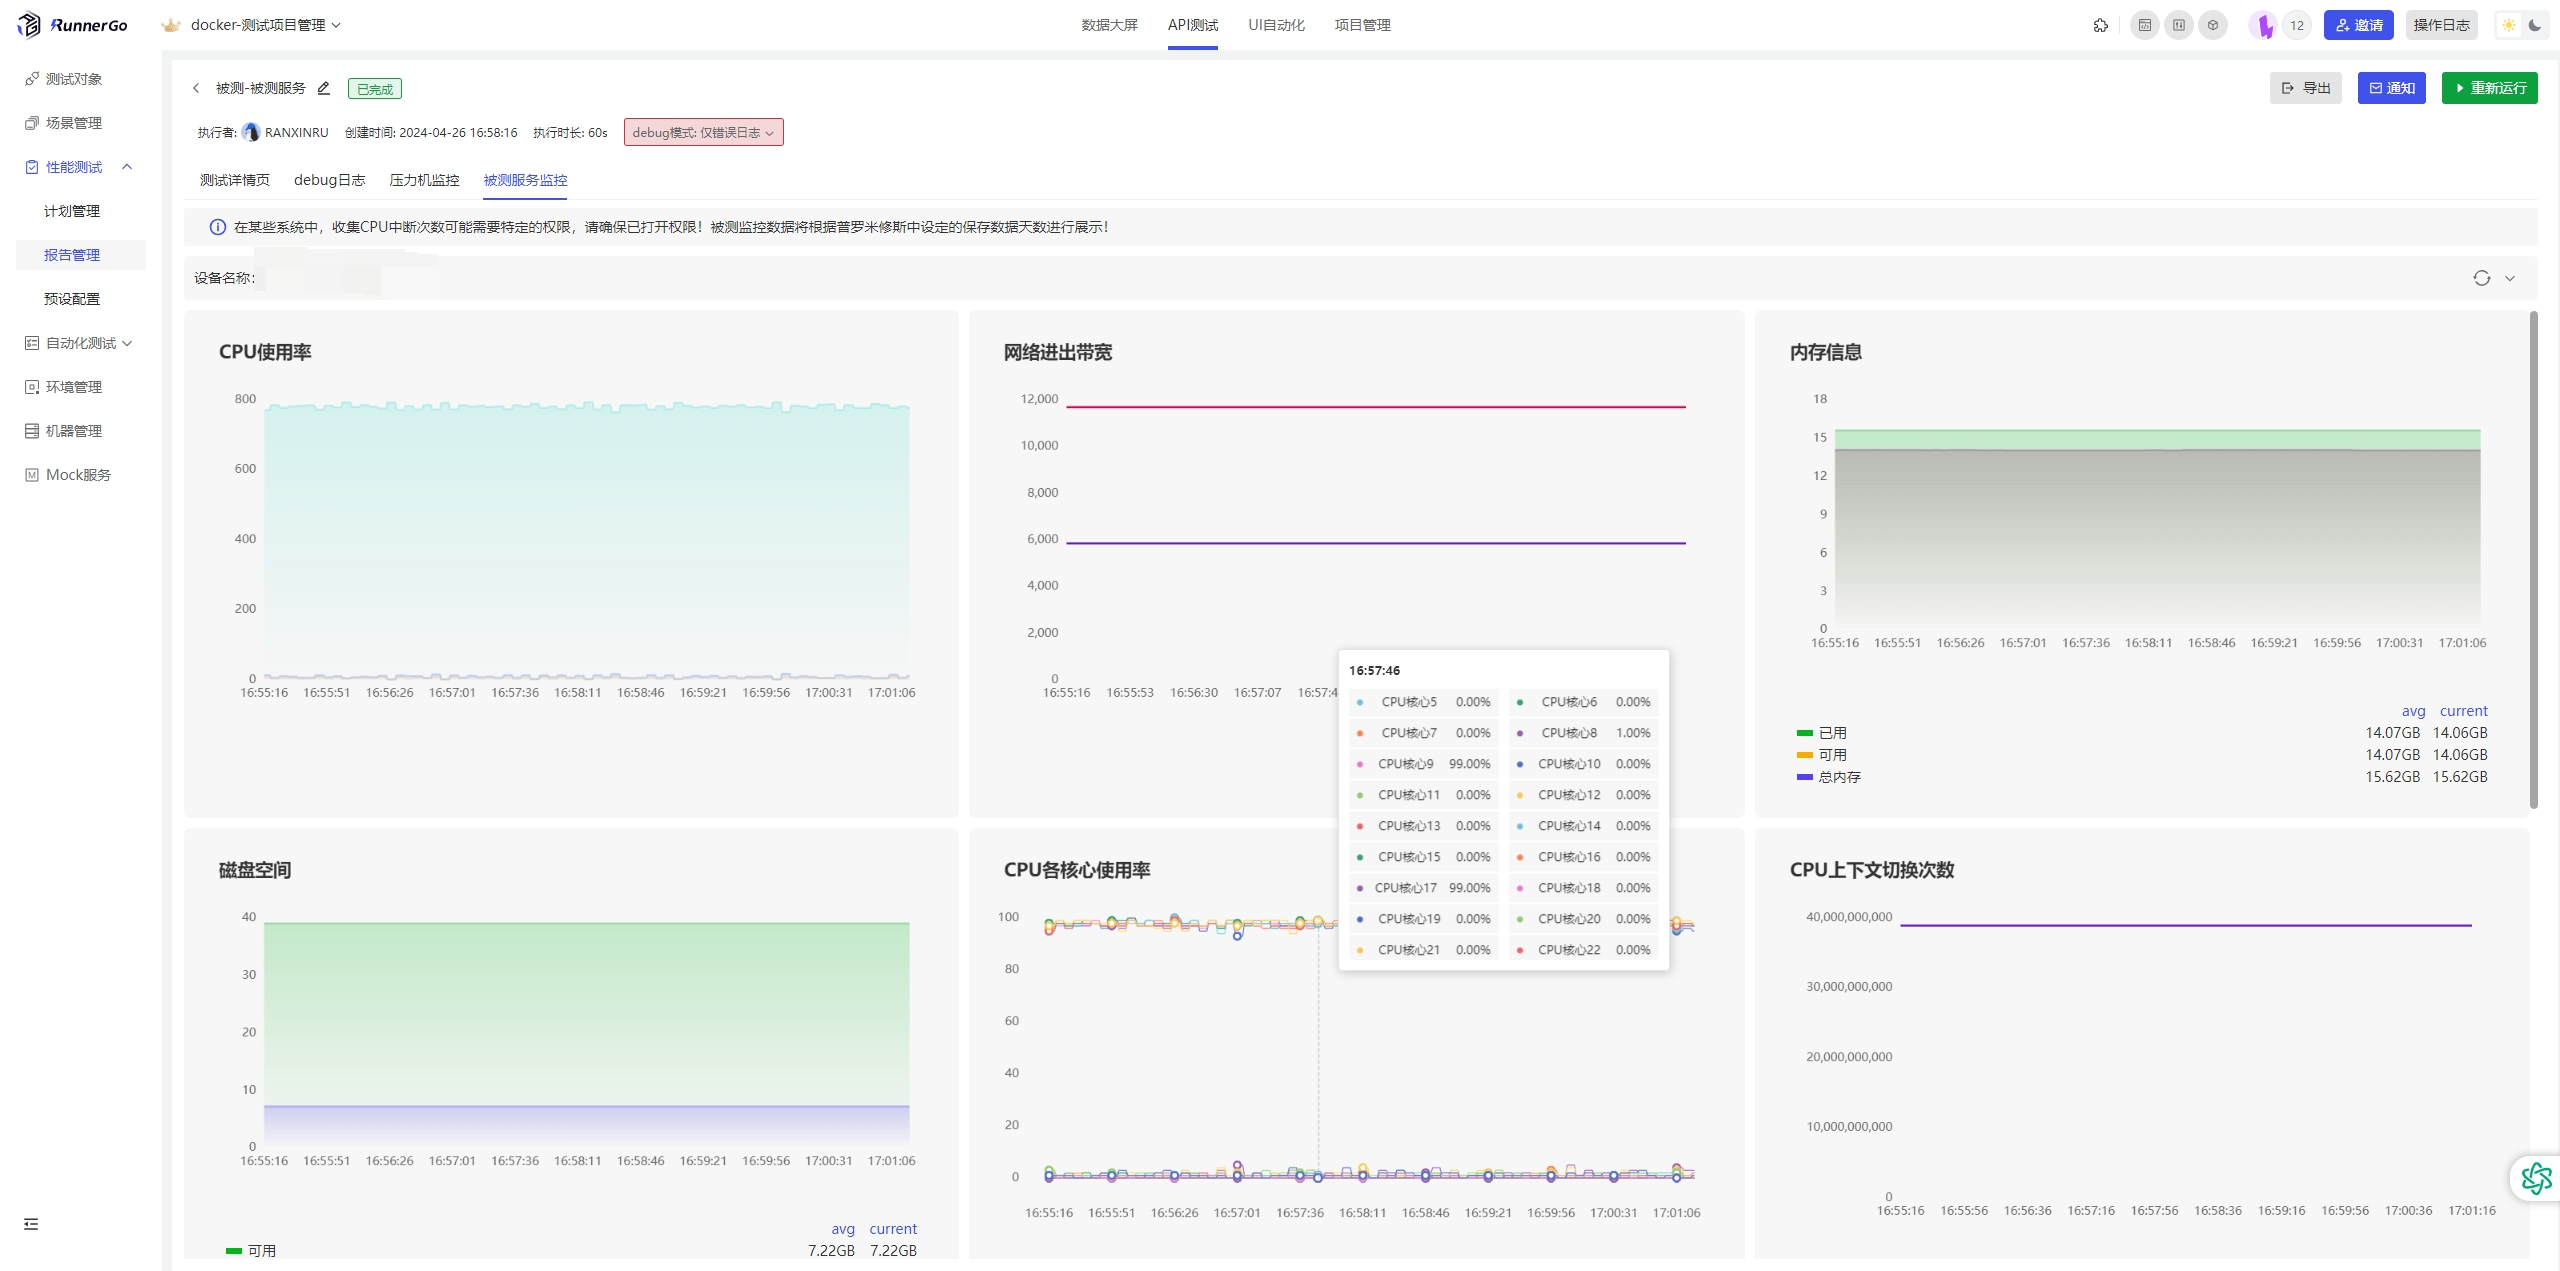Toggle the 总内存 memory legend series
This screenshot has height=1271, width=2560.
click(1828, 777)
